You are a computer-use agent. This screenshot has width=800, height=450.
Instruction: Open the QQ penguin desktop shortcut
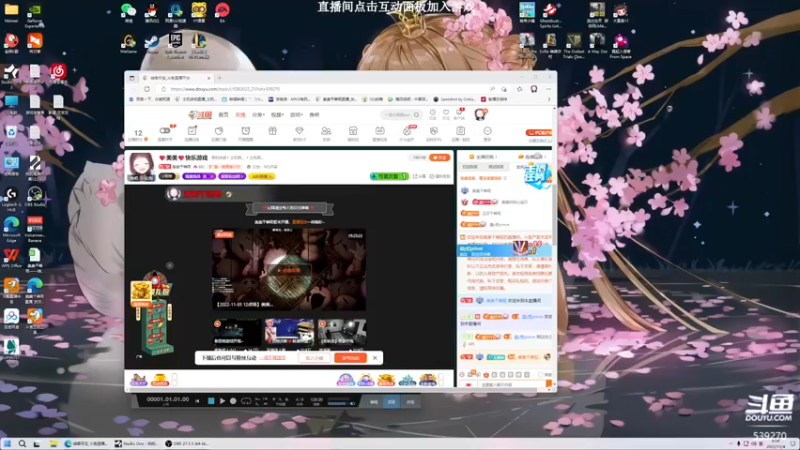[152, 11]
